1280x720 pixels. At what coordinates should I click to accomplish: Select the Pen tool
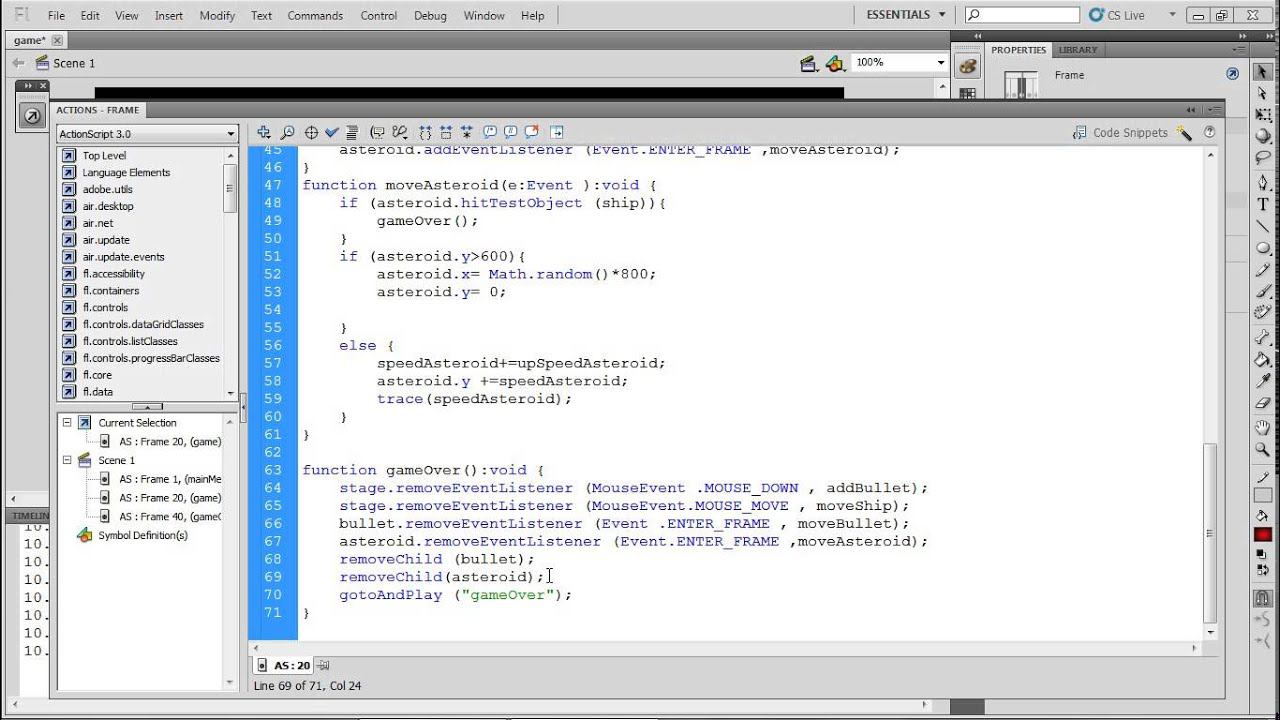[1263, 183]
